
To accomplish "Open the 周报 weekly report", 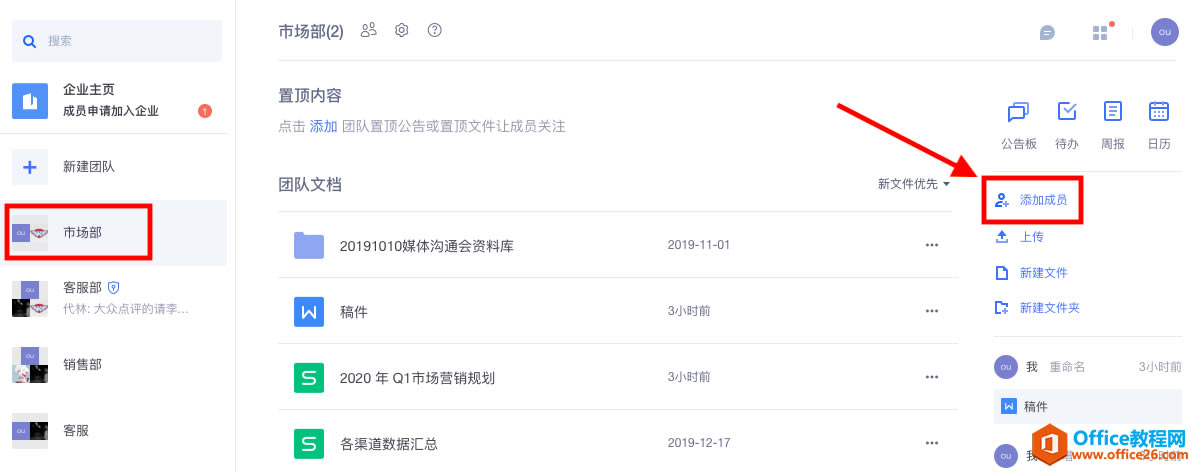I will pos(1112,124).
